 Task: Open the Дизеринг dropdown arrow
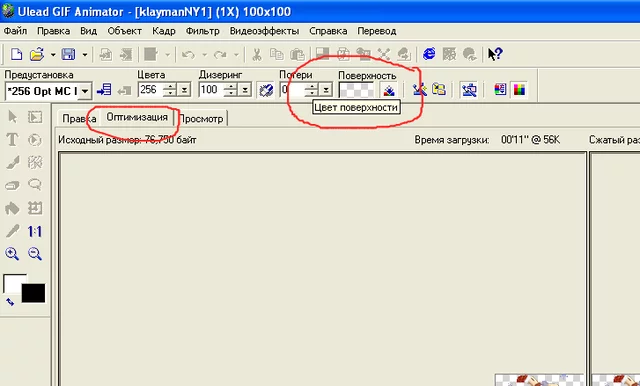point(244,90)
